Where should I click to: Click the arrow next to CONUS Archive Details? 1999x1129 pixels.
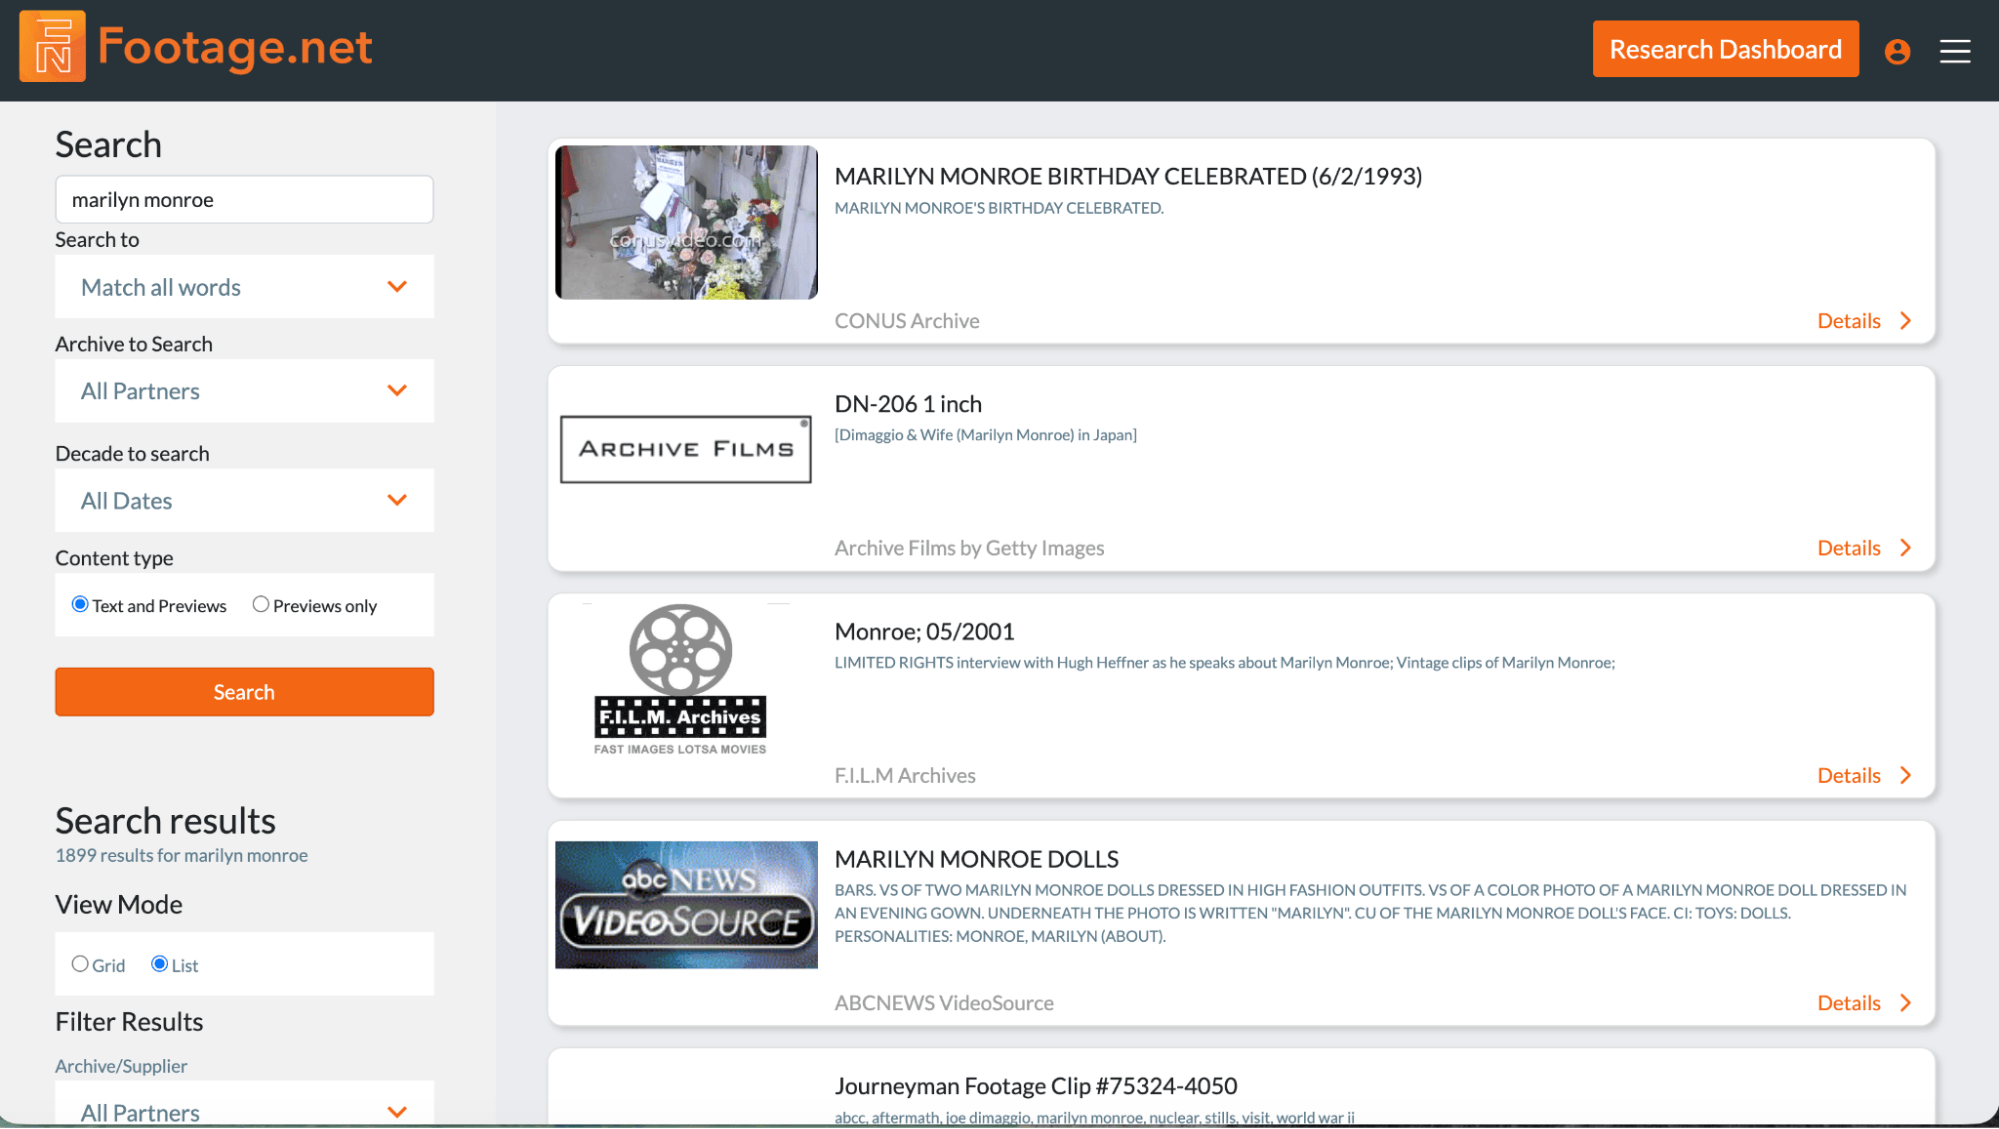point(1906,321)
